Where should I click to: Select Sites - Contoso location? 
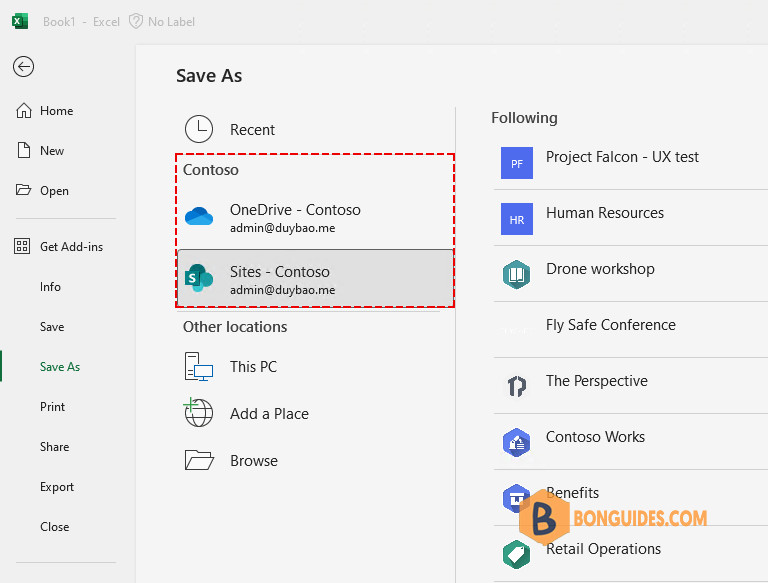coord(315,278)
